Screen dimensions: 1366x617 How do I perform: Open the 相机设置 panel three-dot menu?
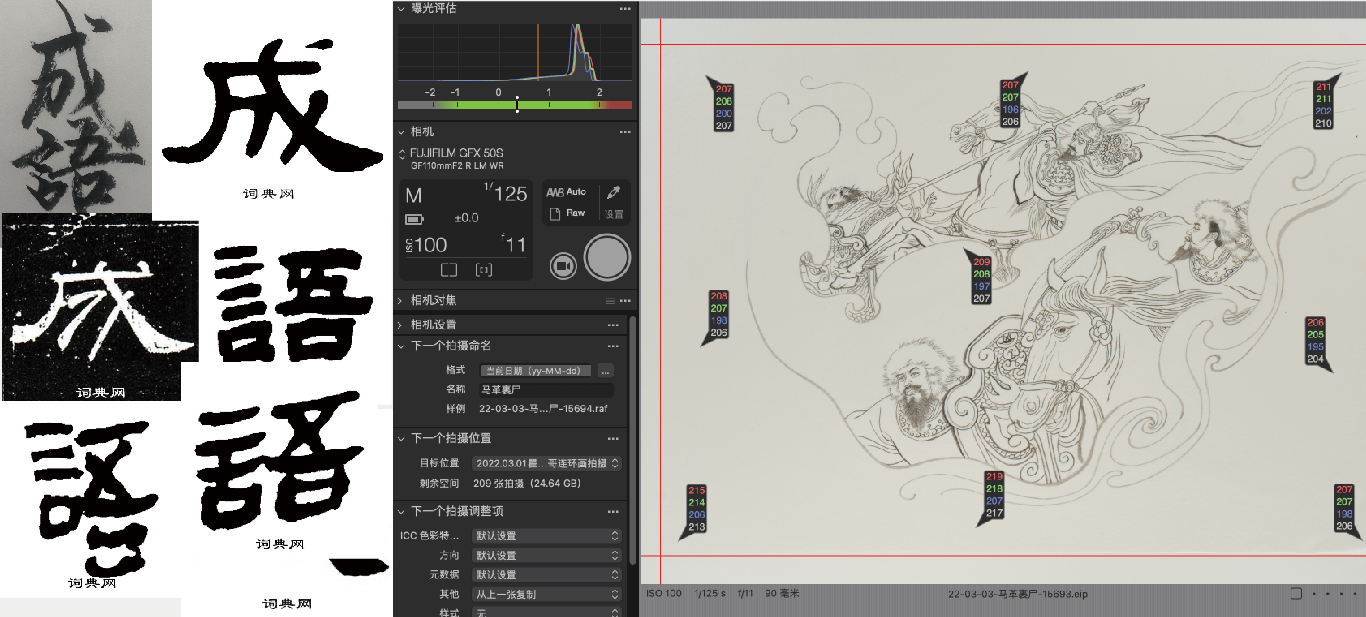click(x=613, y=325)
